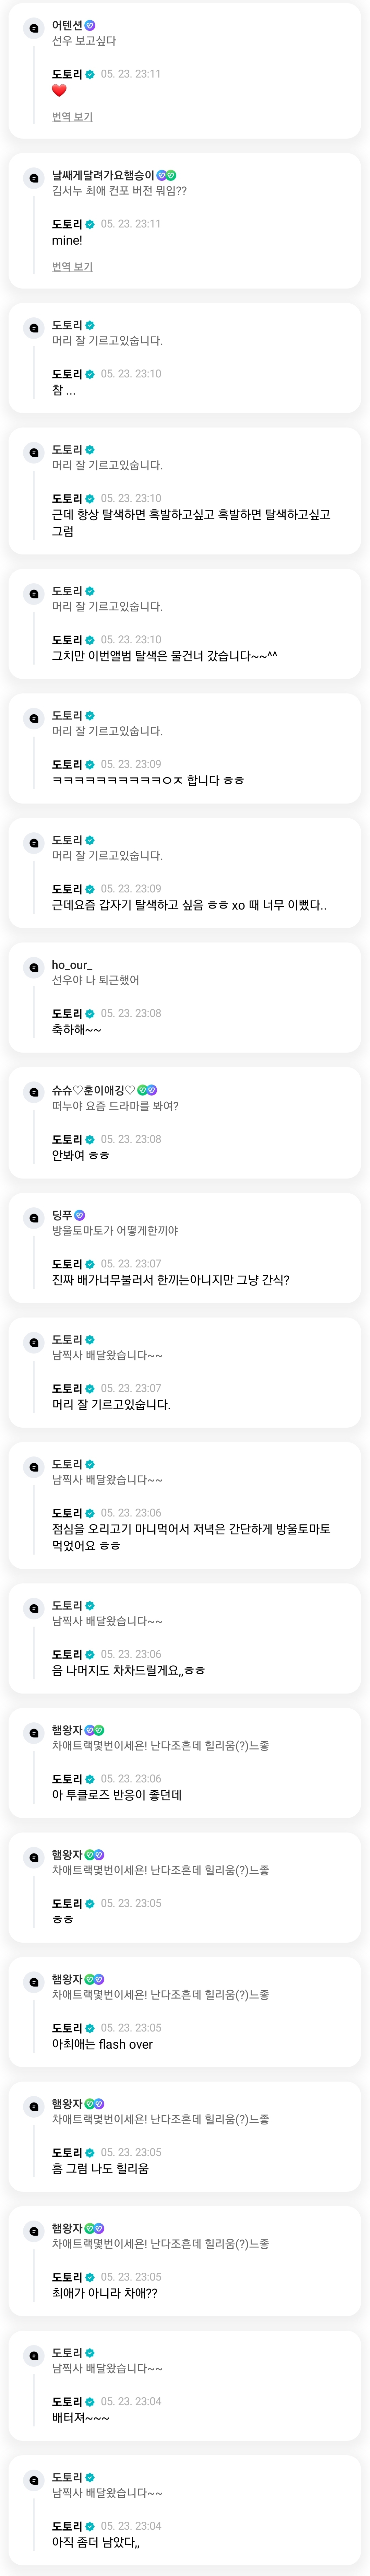The width and height of the screenshot is (370, 2576).
Task: Click the red heart emoji reply
Action: pyautogui.click(x=59, y=91)
